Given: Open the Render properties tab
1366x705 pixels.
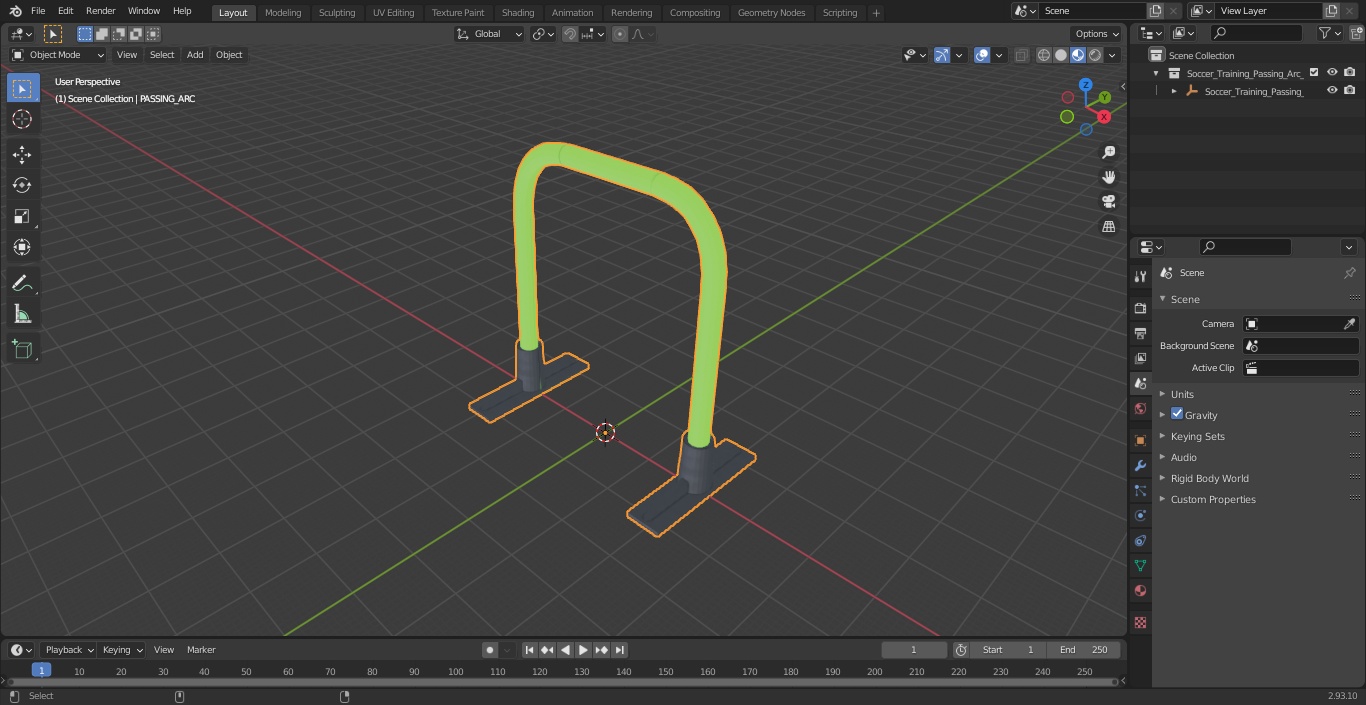Looking at the screenshot, I should pos(1140,308).
